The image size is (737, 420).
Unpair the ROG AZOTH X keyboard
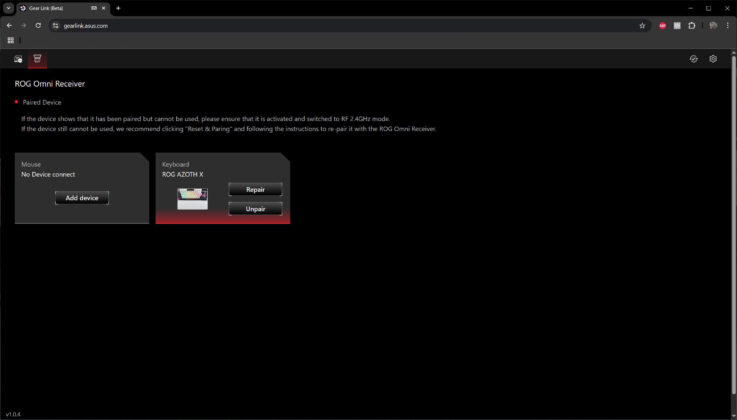coord(255,209)
